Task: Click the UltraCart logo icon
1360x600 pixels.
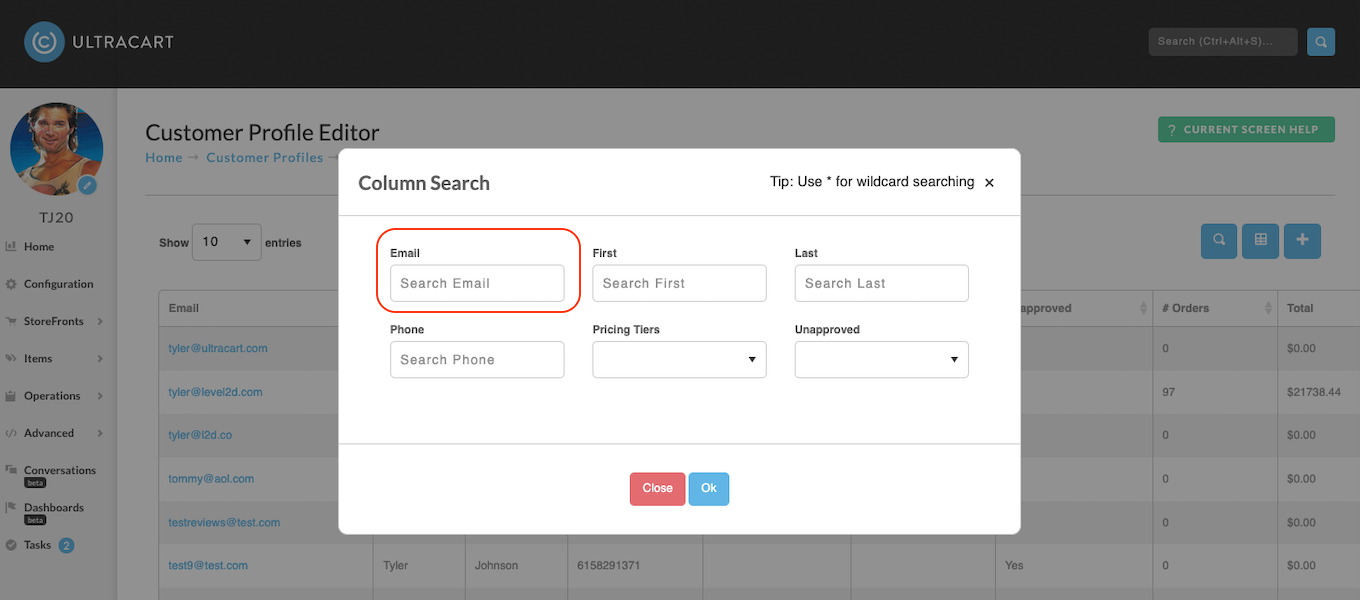Action: pyautogui.click(x=44, y=42)
